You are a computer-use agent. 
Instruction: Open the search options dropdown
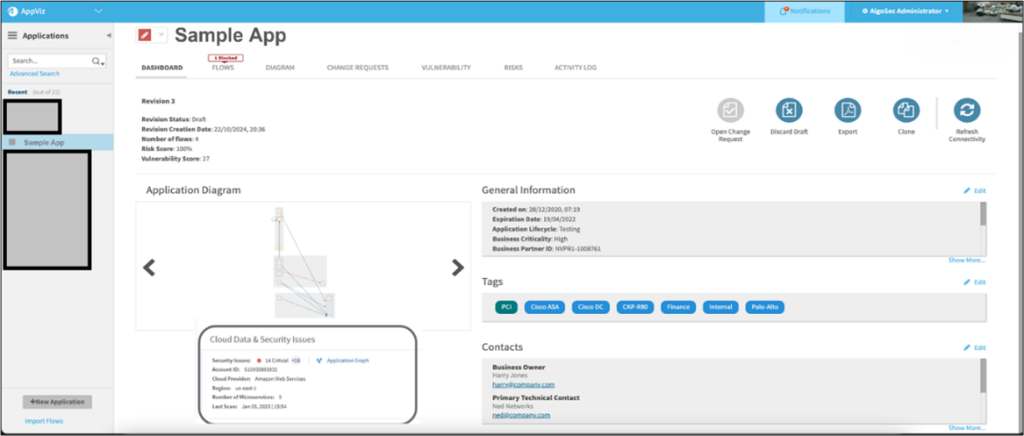tap(100, 62)
